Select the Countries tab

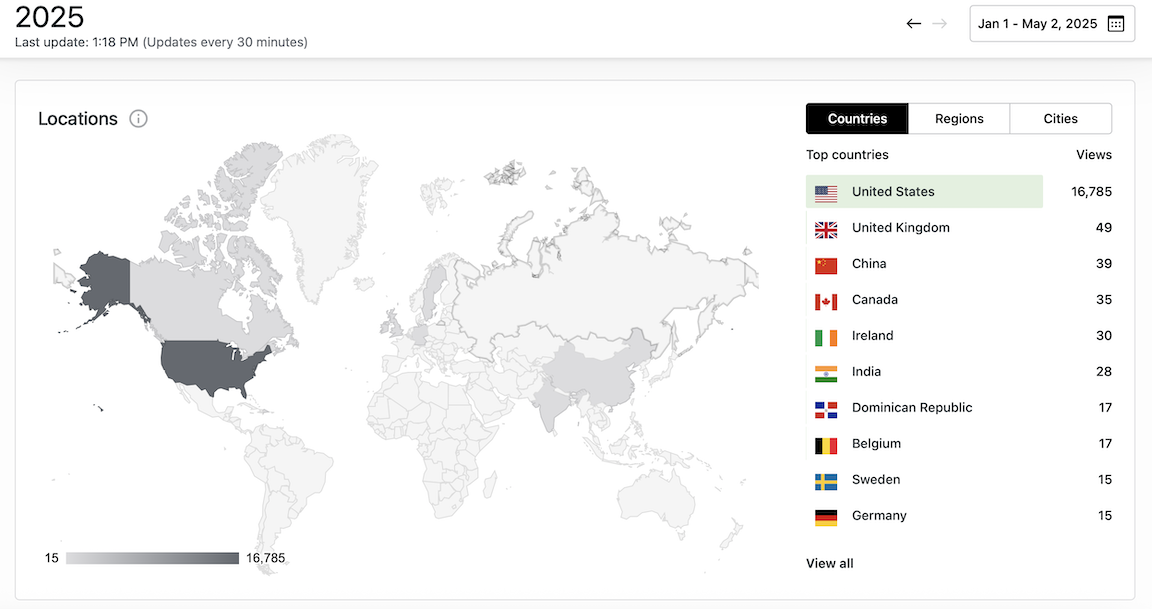[x=857, y=119]
